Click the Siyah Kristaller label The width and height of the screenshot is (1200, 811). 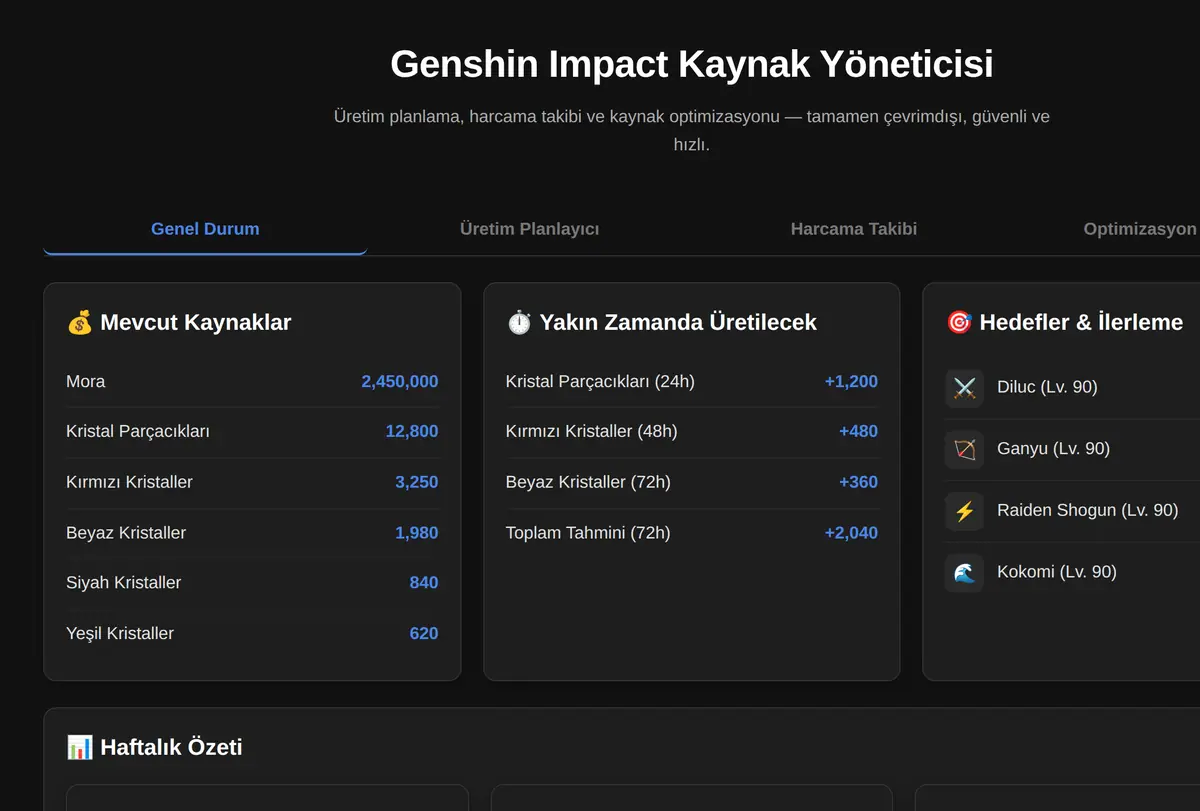tap(124, 582)
